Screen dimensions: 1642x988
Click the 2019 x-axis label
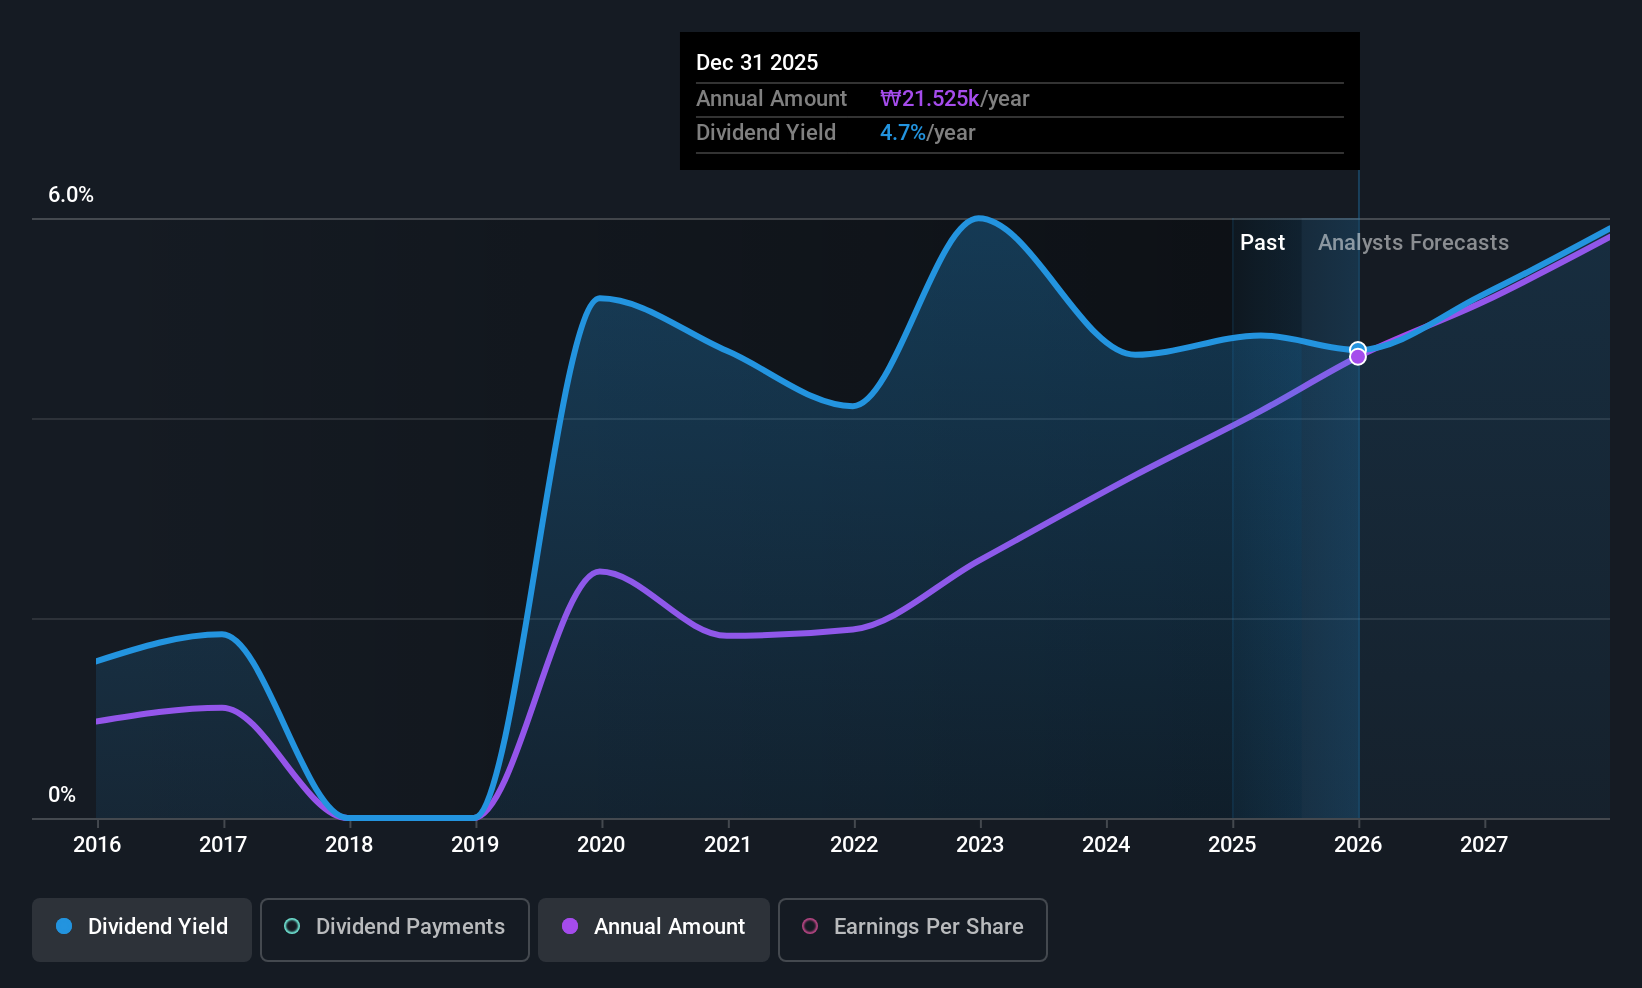click(475, 845)
